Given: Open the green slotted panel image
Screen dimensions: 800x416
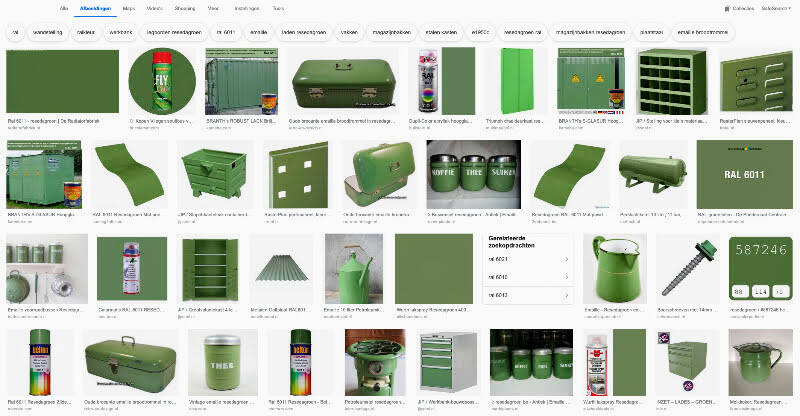Looking at the screenshot, I should (756, 82).
